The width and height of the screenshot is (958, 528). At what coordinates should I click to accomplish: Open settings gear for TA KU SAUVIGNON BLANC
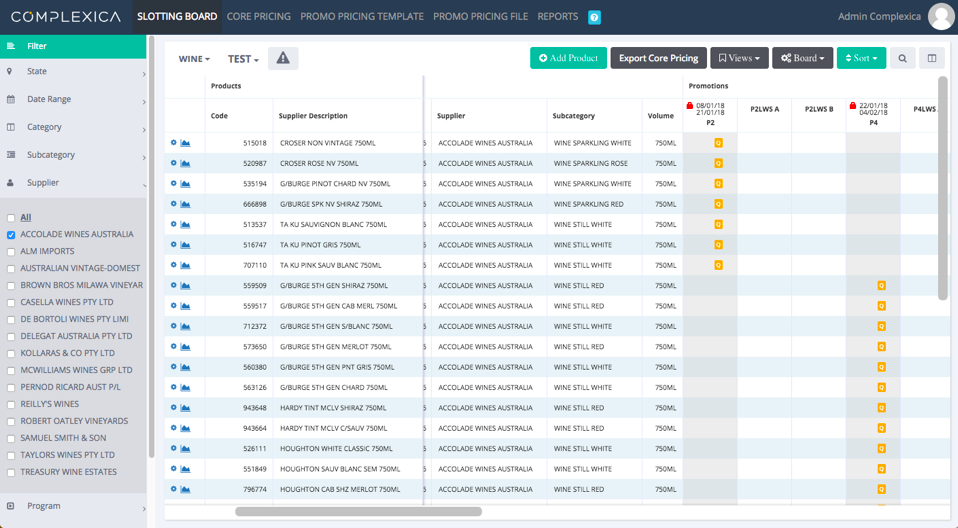point(174,224)
